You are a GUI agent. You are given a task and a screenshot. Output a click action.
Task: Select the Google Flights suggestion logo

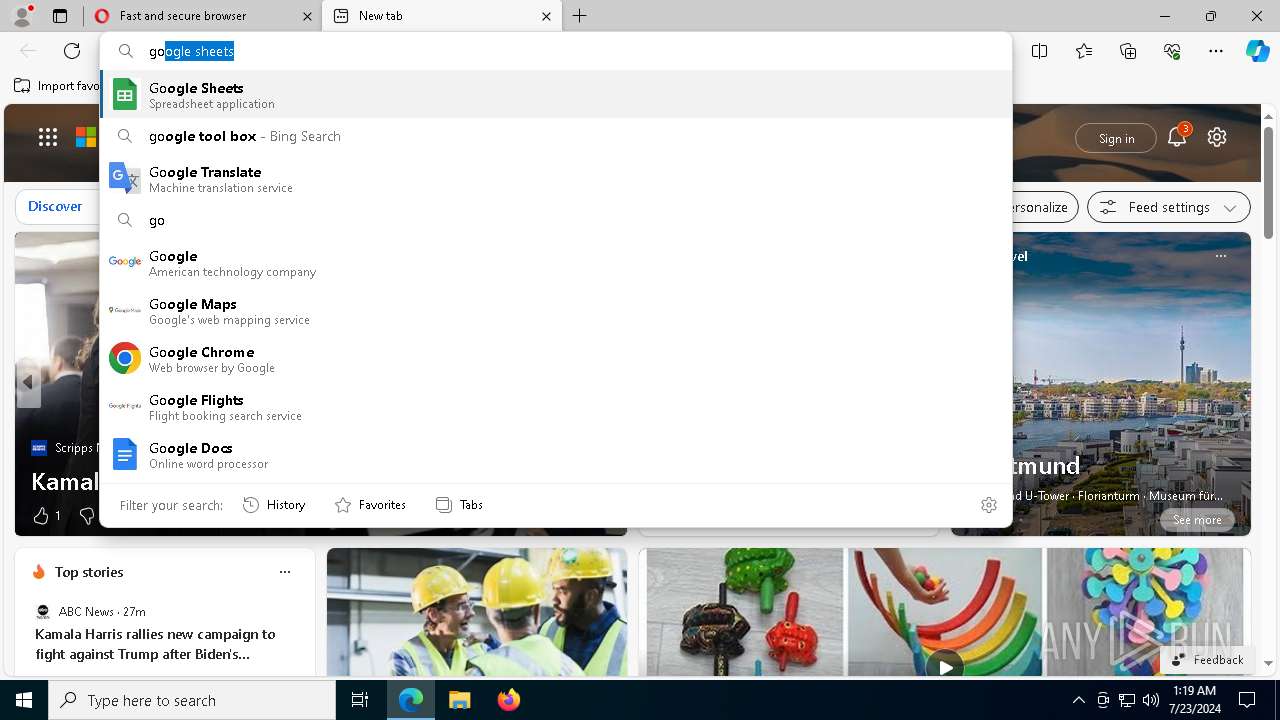click(x=125, y=406)
